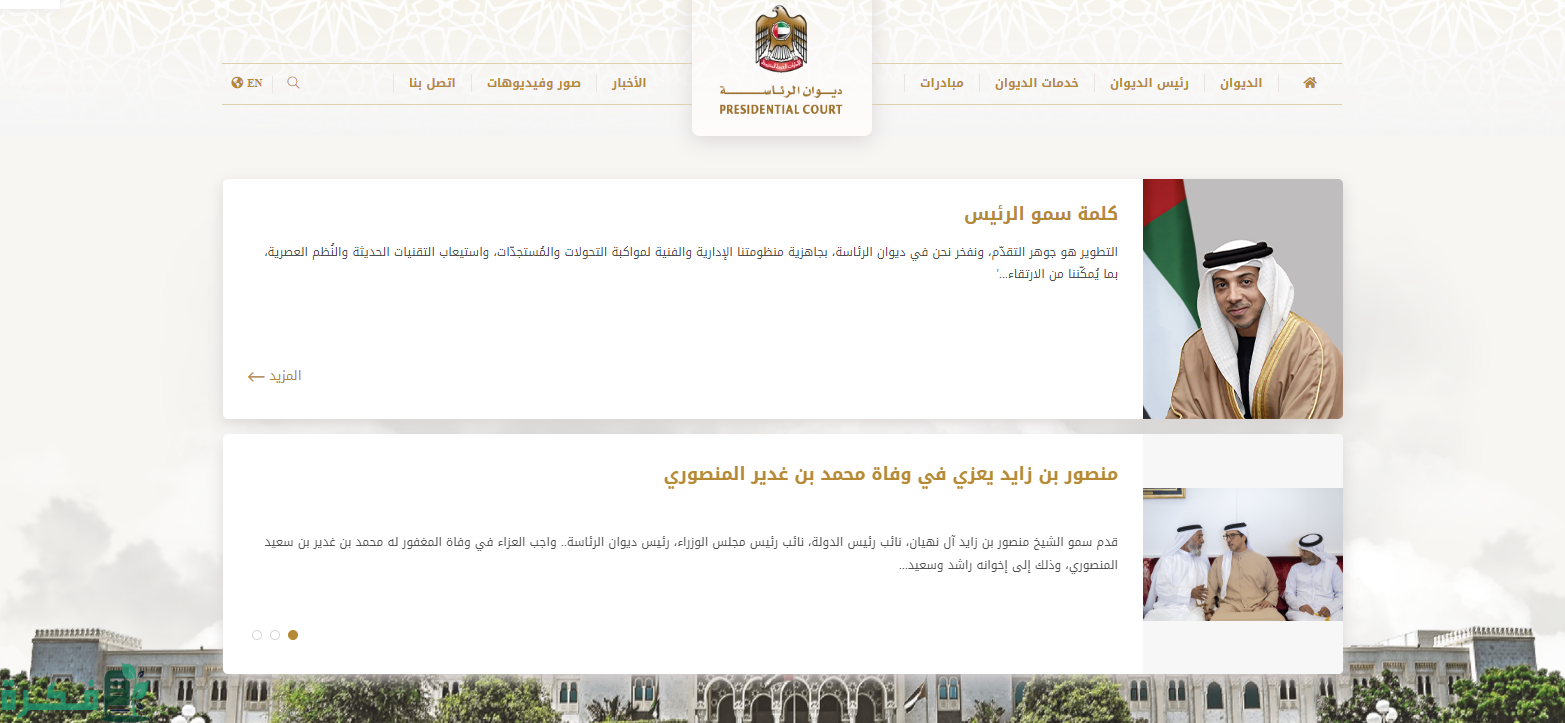Open the الديوان menu item
Viewport: 1565px width, 723px height.
click(x=1240, y=83)
